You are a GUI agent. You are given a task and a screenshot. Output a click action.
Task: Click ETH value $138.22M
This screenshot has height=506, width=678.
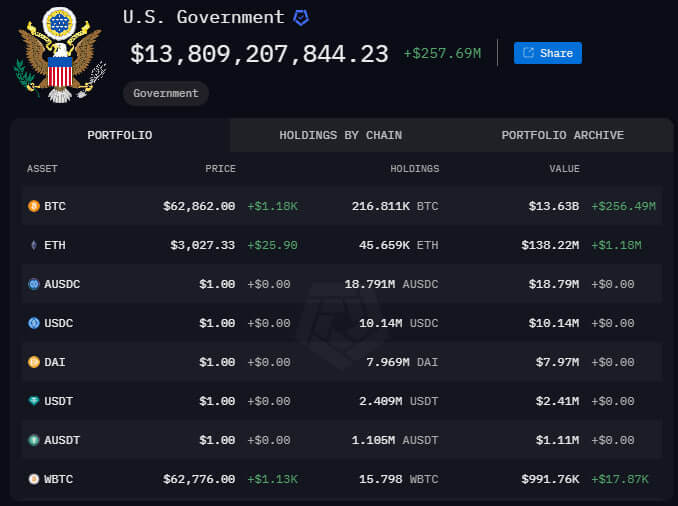coord(550,245)
